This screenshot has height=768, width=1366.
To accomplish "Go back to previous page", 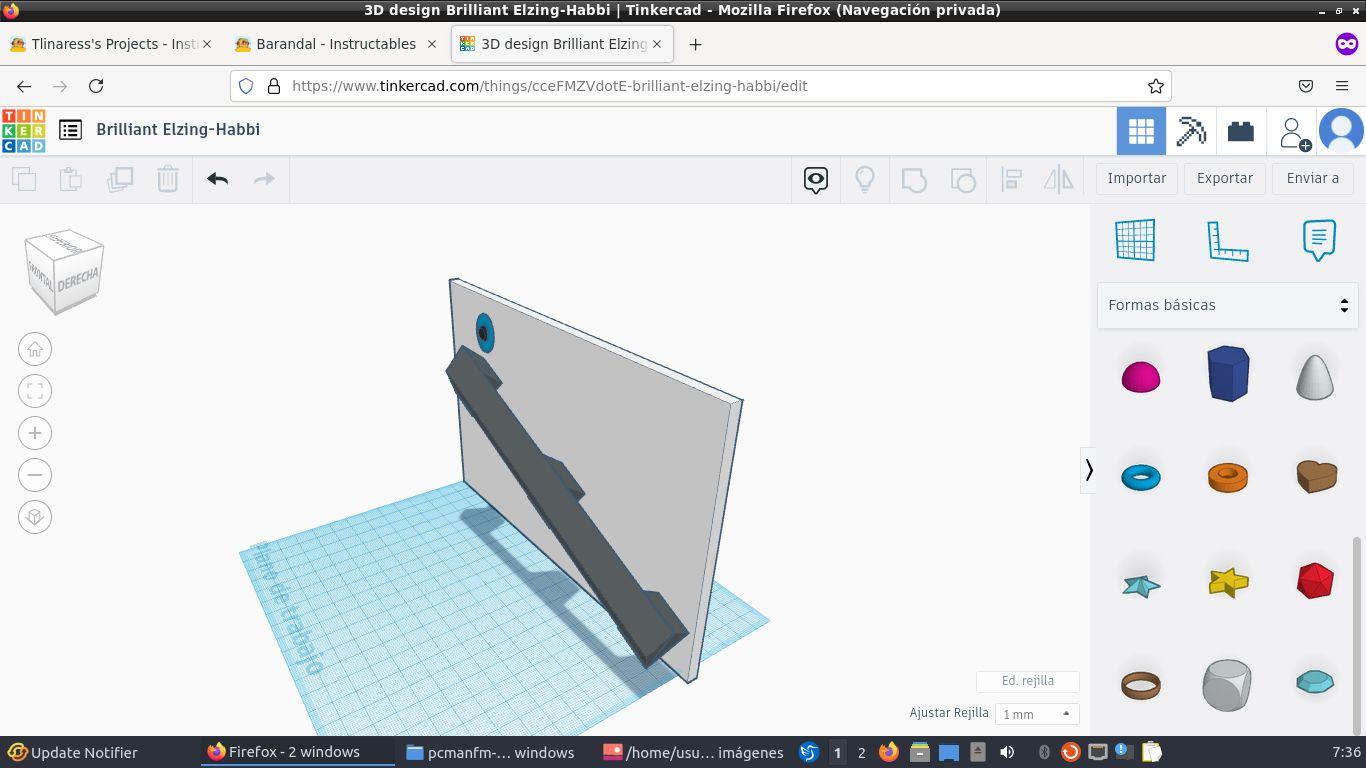I will [x=24, y=86].
